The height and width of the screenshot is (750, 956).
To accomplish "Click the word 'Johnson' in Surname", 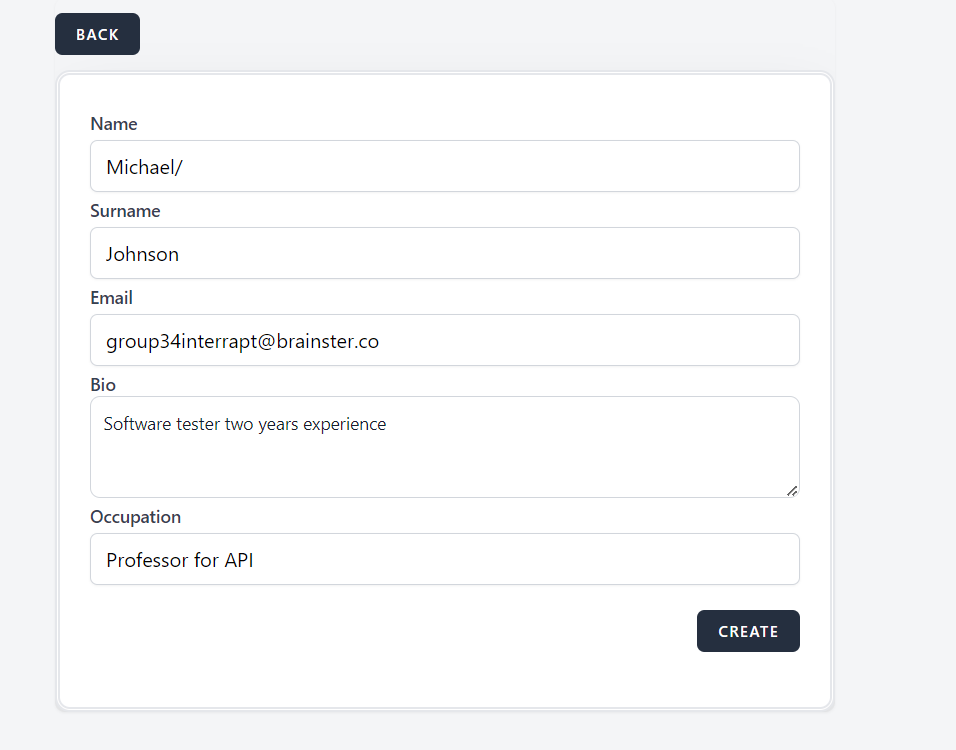I will [142, 254].
